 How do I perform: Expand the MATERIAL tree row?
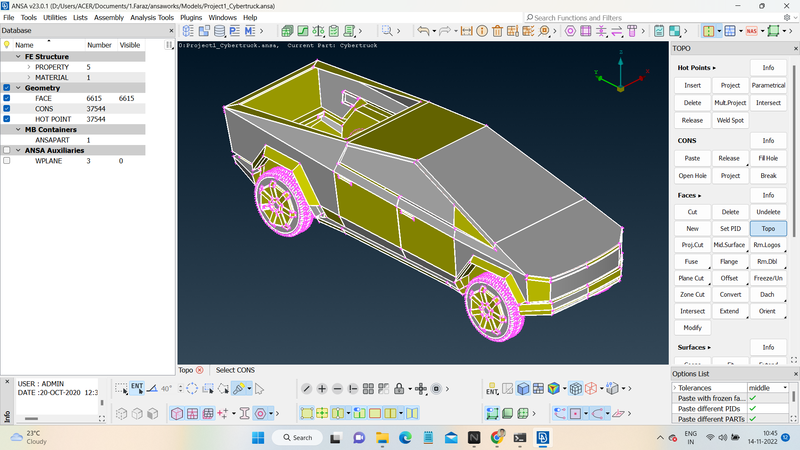tap(29, 78)
